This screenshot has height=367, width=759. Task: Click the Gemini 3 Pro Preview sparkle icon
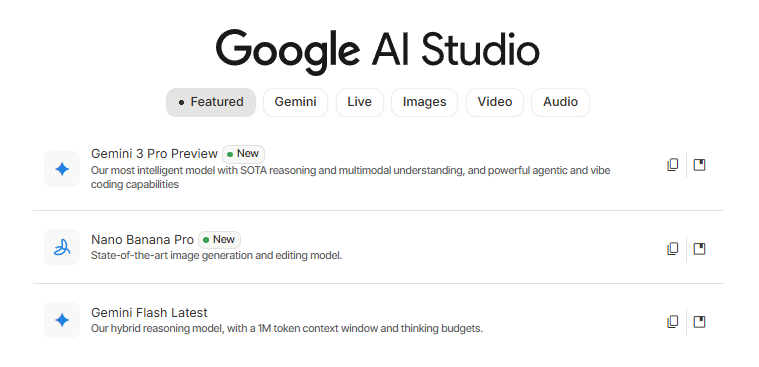coord(62,169)
